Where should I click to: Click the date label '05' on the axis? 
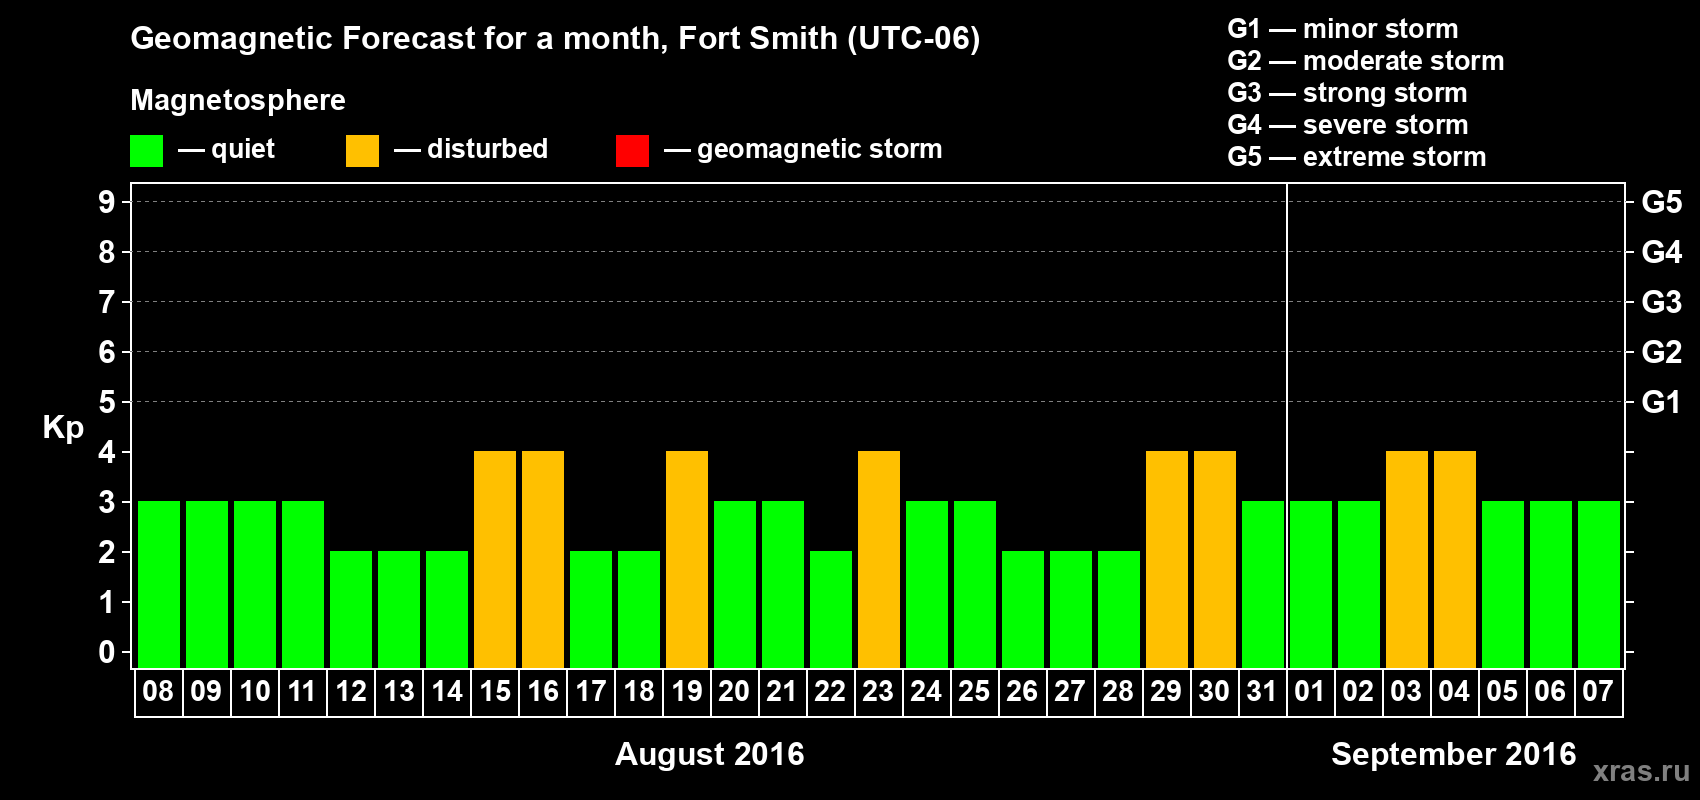point(1502,691)
